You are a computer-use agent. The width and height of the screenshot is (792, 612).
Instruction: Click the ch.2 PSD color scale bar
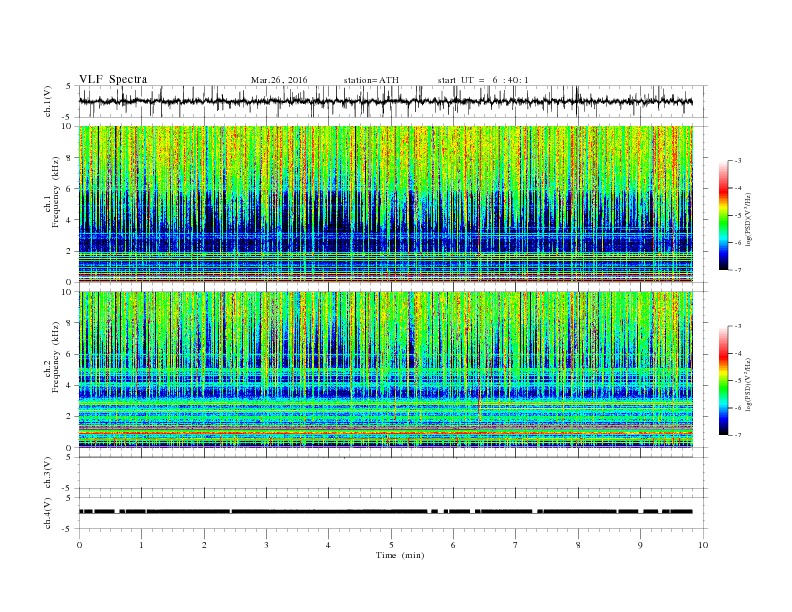(x=724, y=380)
